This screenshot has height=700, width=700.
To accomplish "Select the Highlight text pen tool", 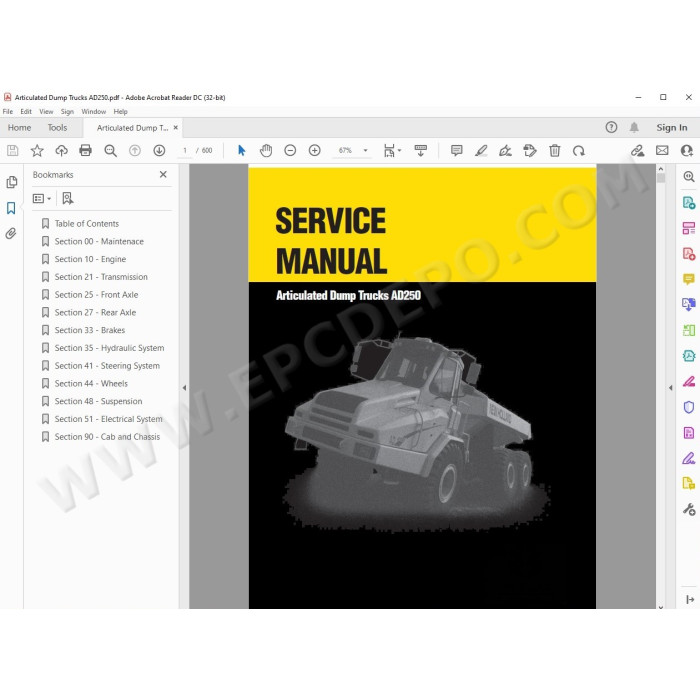I will point(481,151).
